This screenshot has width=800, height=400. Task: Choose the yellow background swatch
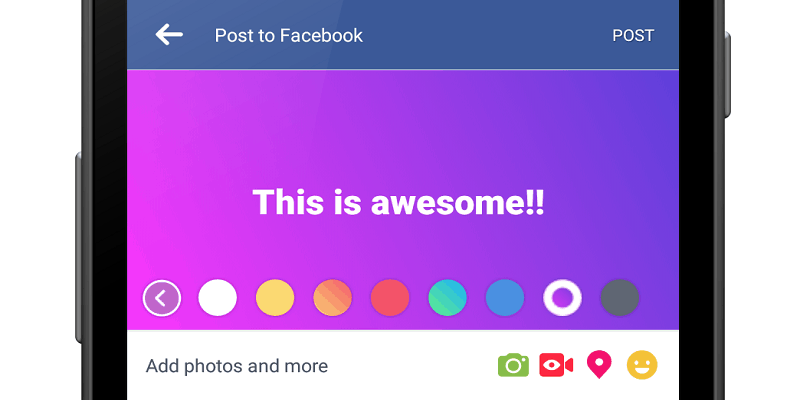(275, 297)
